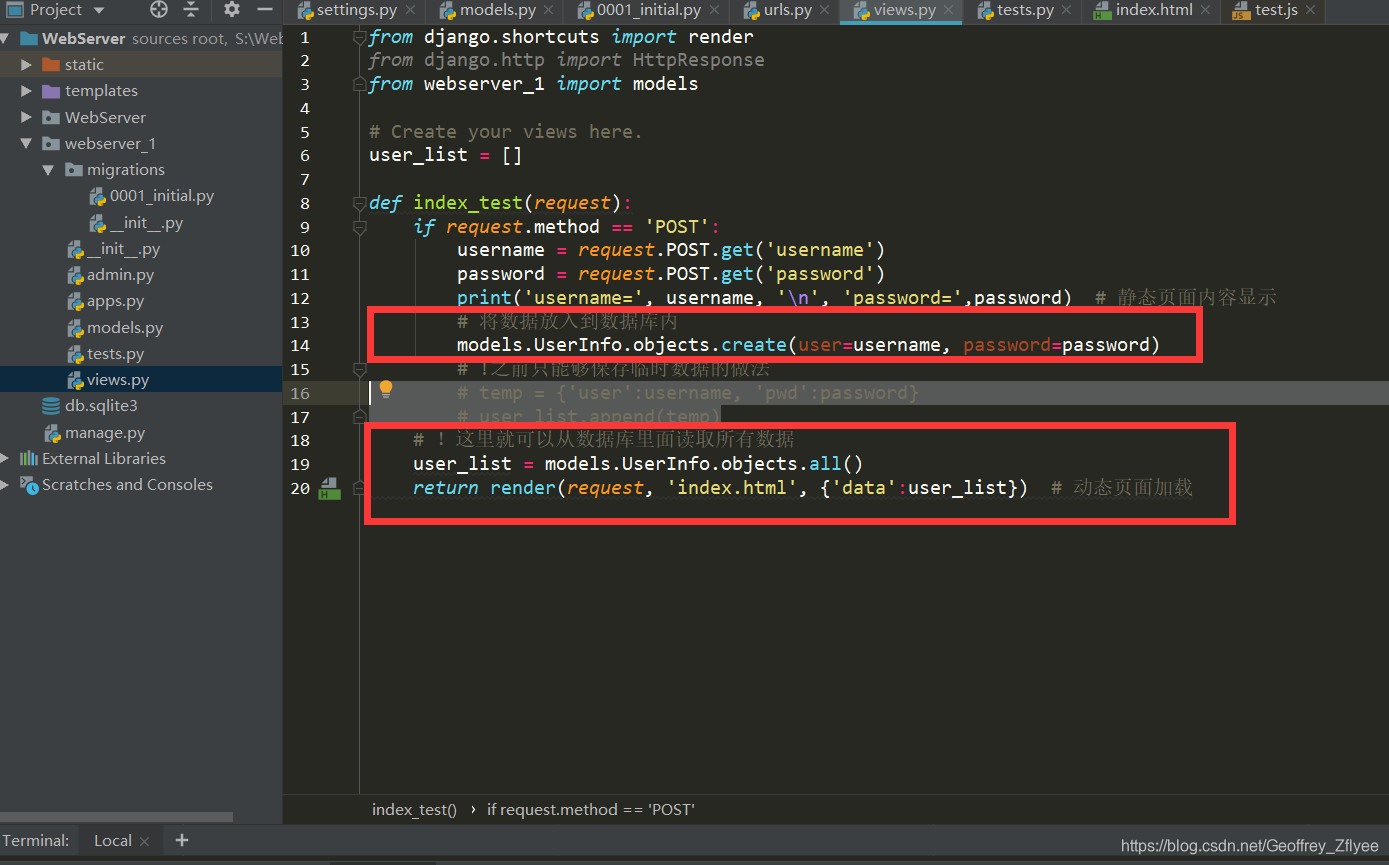Select manage.py in project tree
The height and width of the screenshot is (865, 1389).
[x=105, y=433]
